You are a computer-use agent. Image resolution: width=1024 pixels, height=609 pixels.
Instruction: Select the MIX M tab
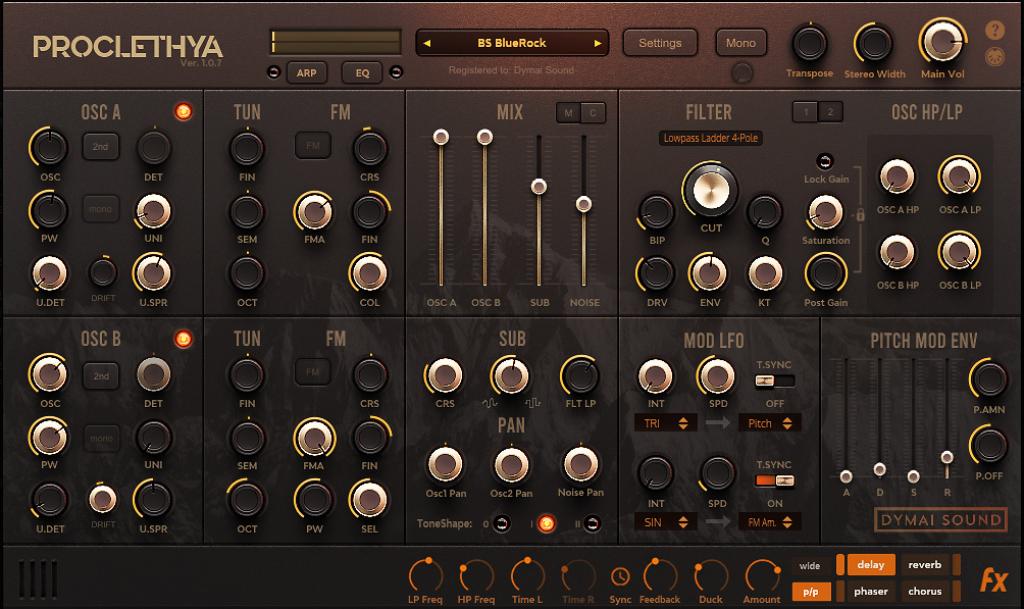(568, 113)
